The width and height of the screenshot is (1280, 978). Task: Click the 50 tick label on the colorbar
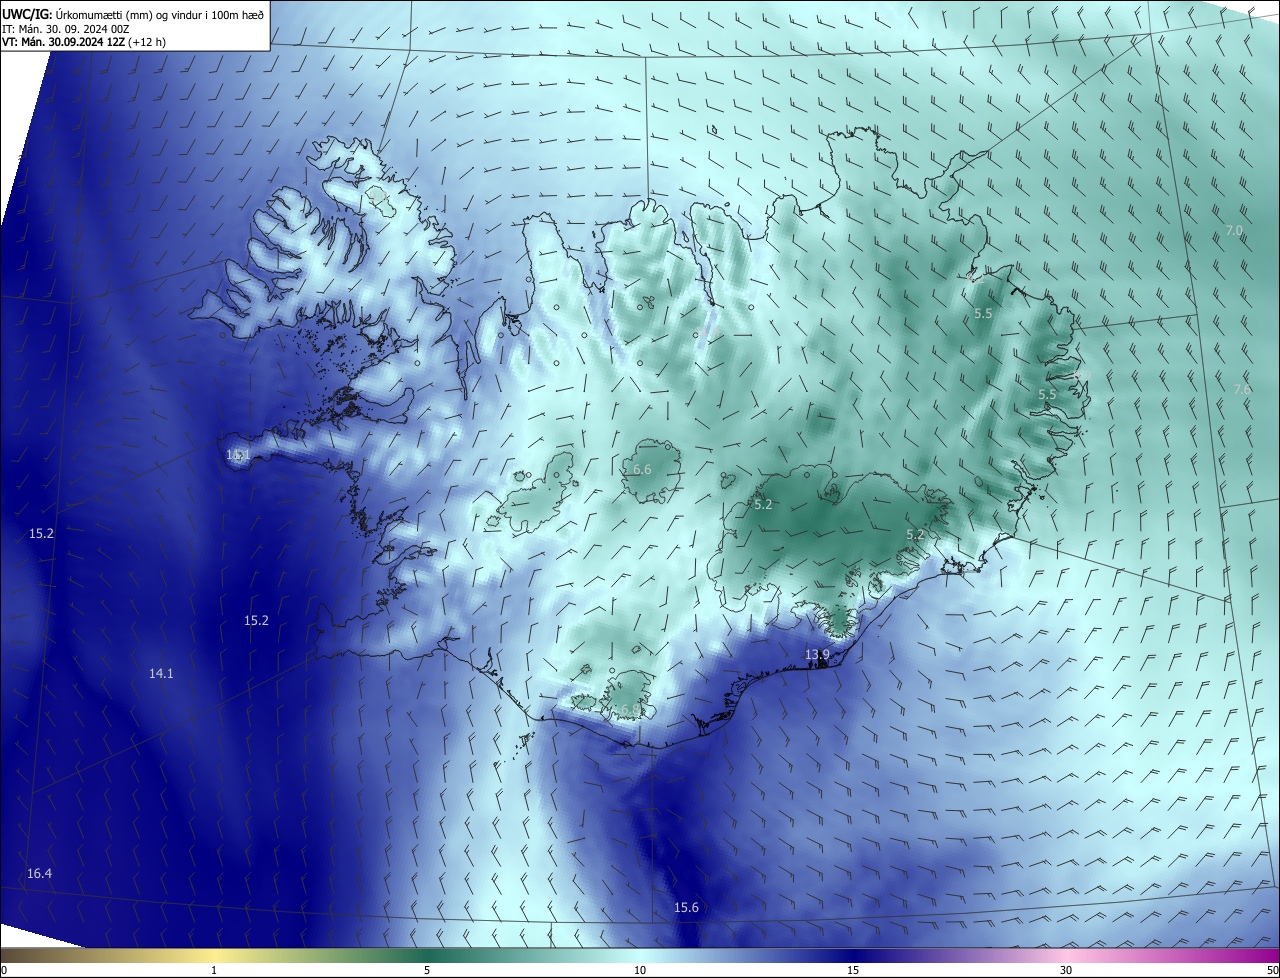coord(1272,970)
